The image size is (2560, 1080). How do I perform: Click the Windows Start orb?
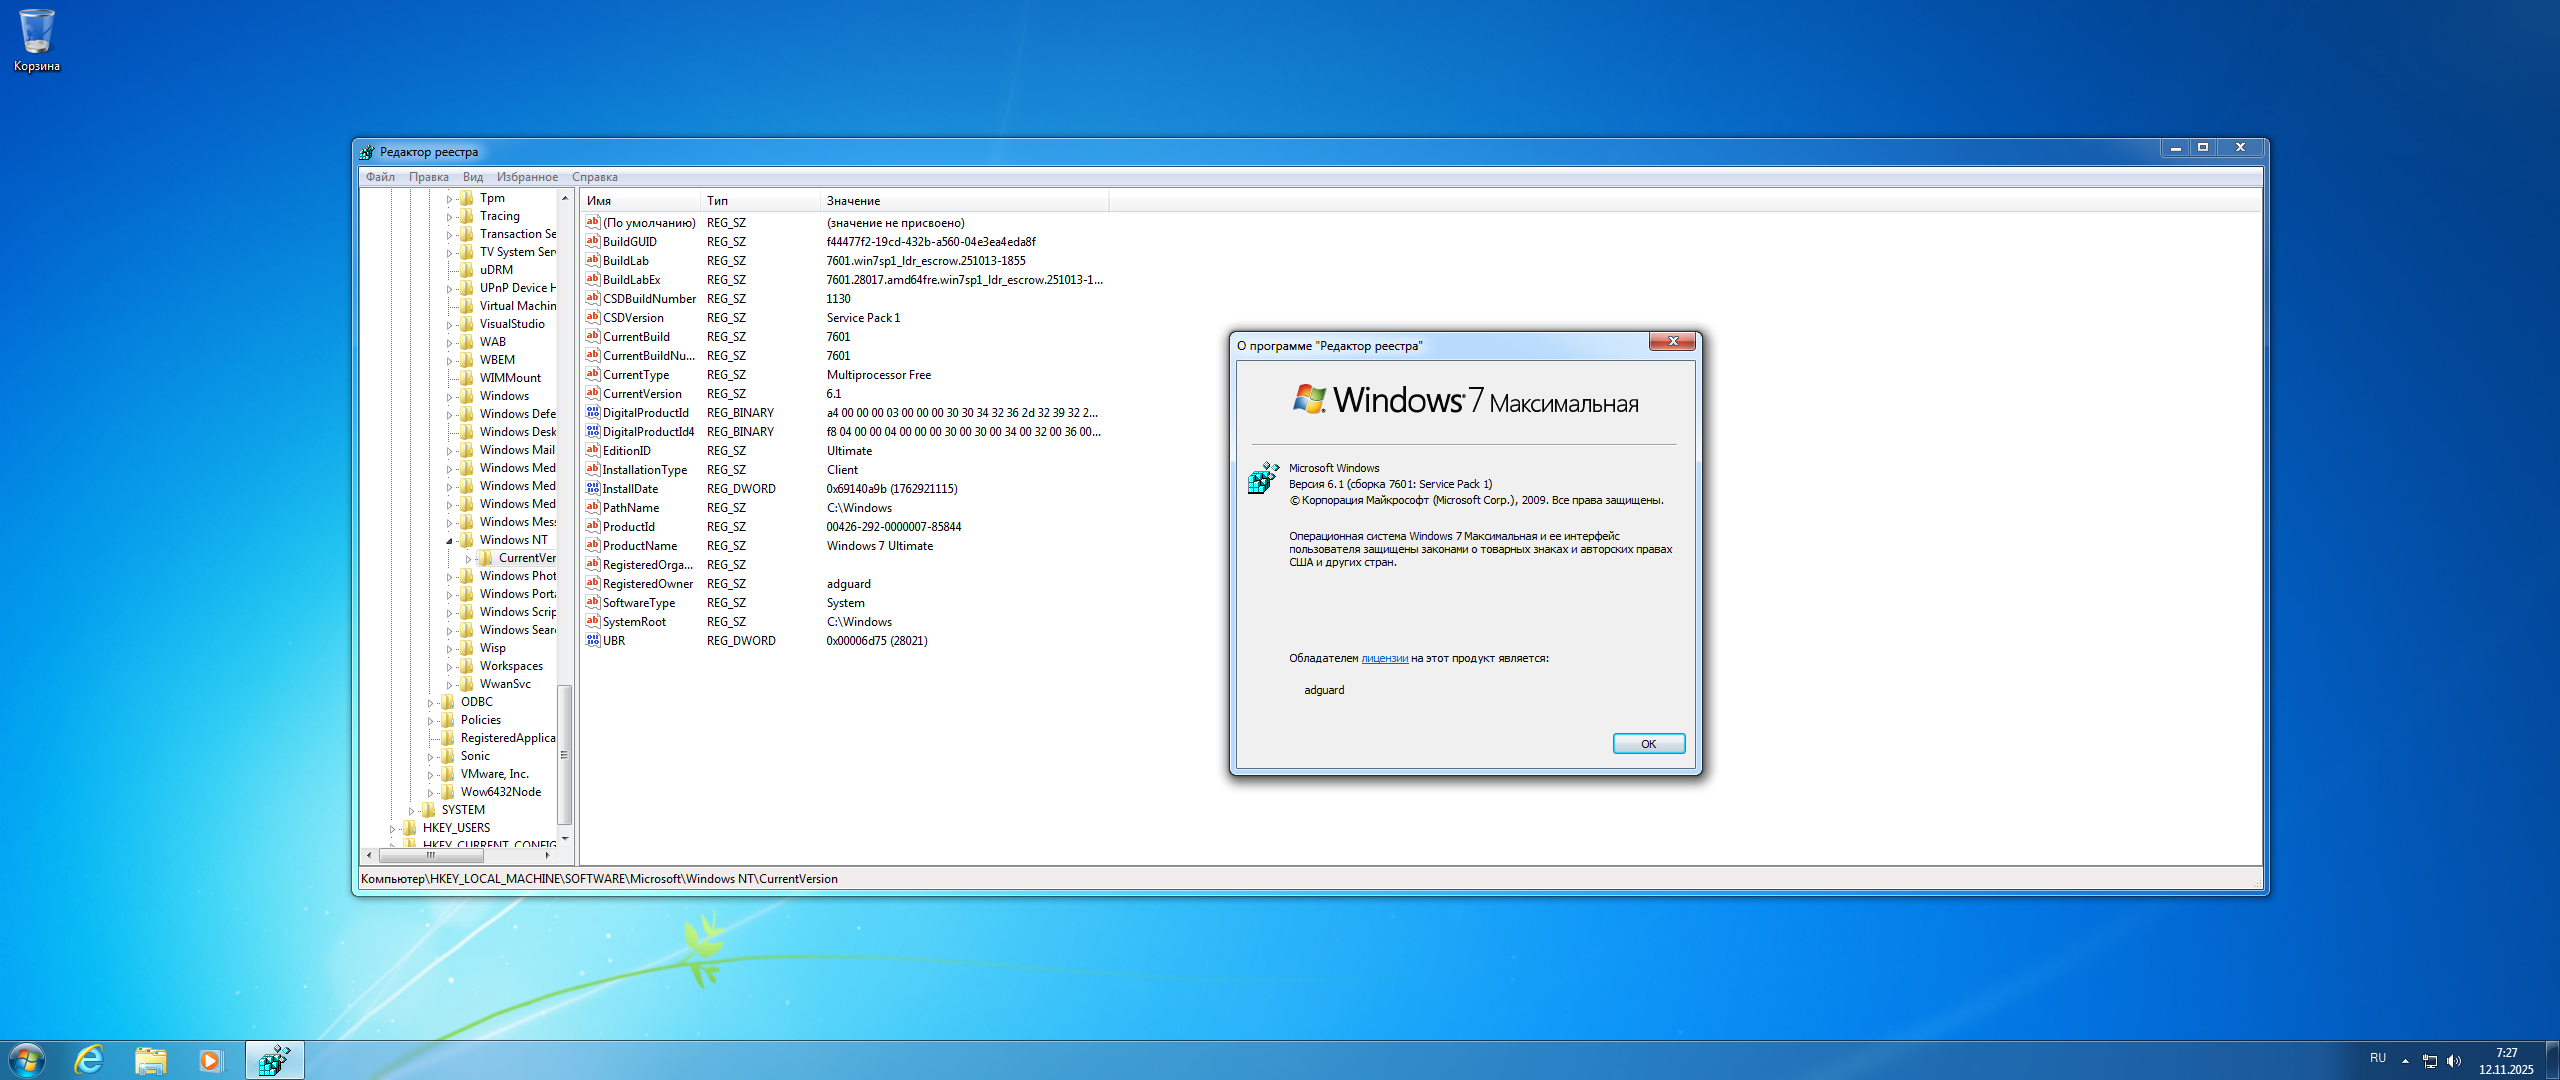pos(26,1060)
